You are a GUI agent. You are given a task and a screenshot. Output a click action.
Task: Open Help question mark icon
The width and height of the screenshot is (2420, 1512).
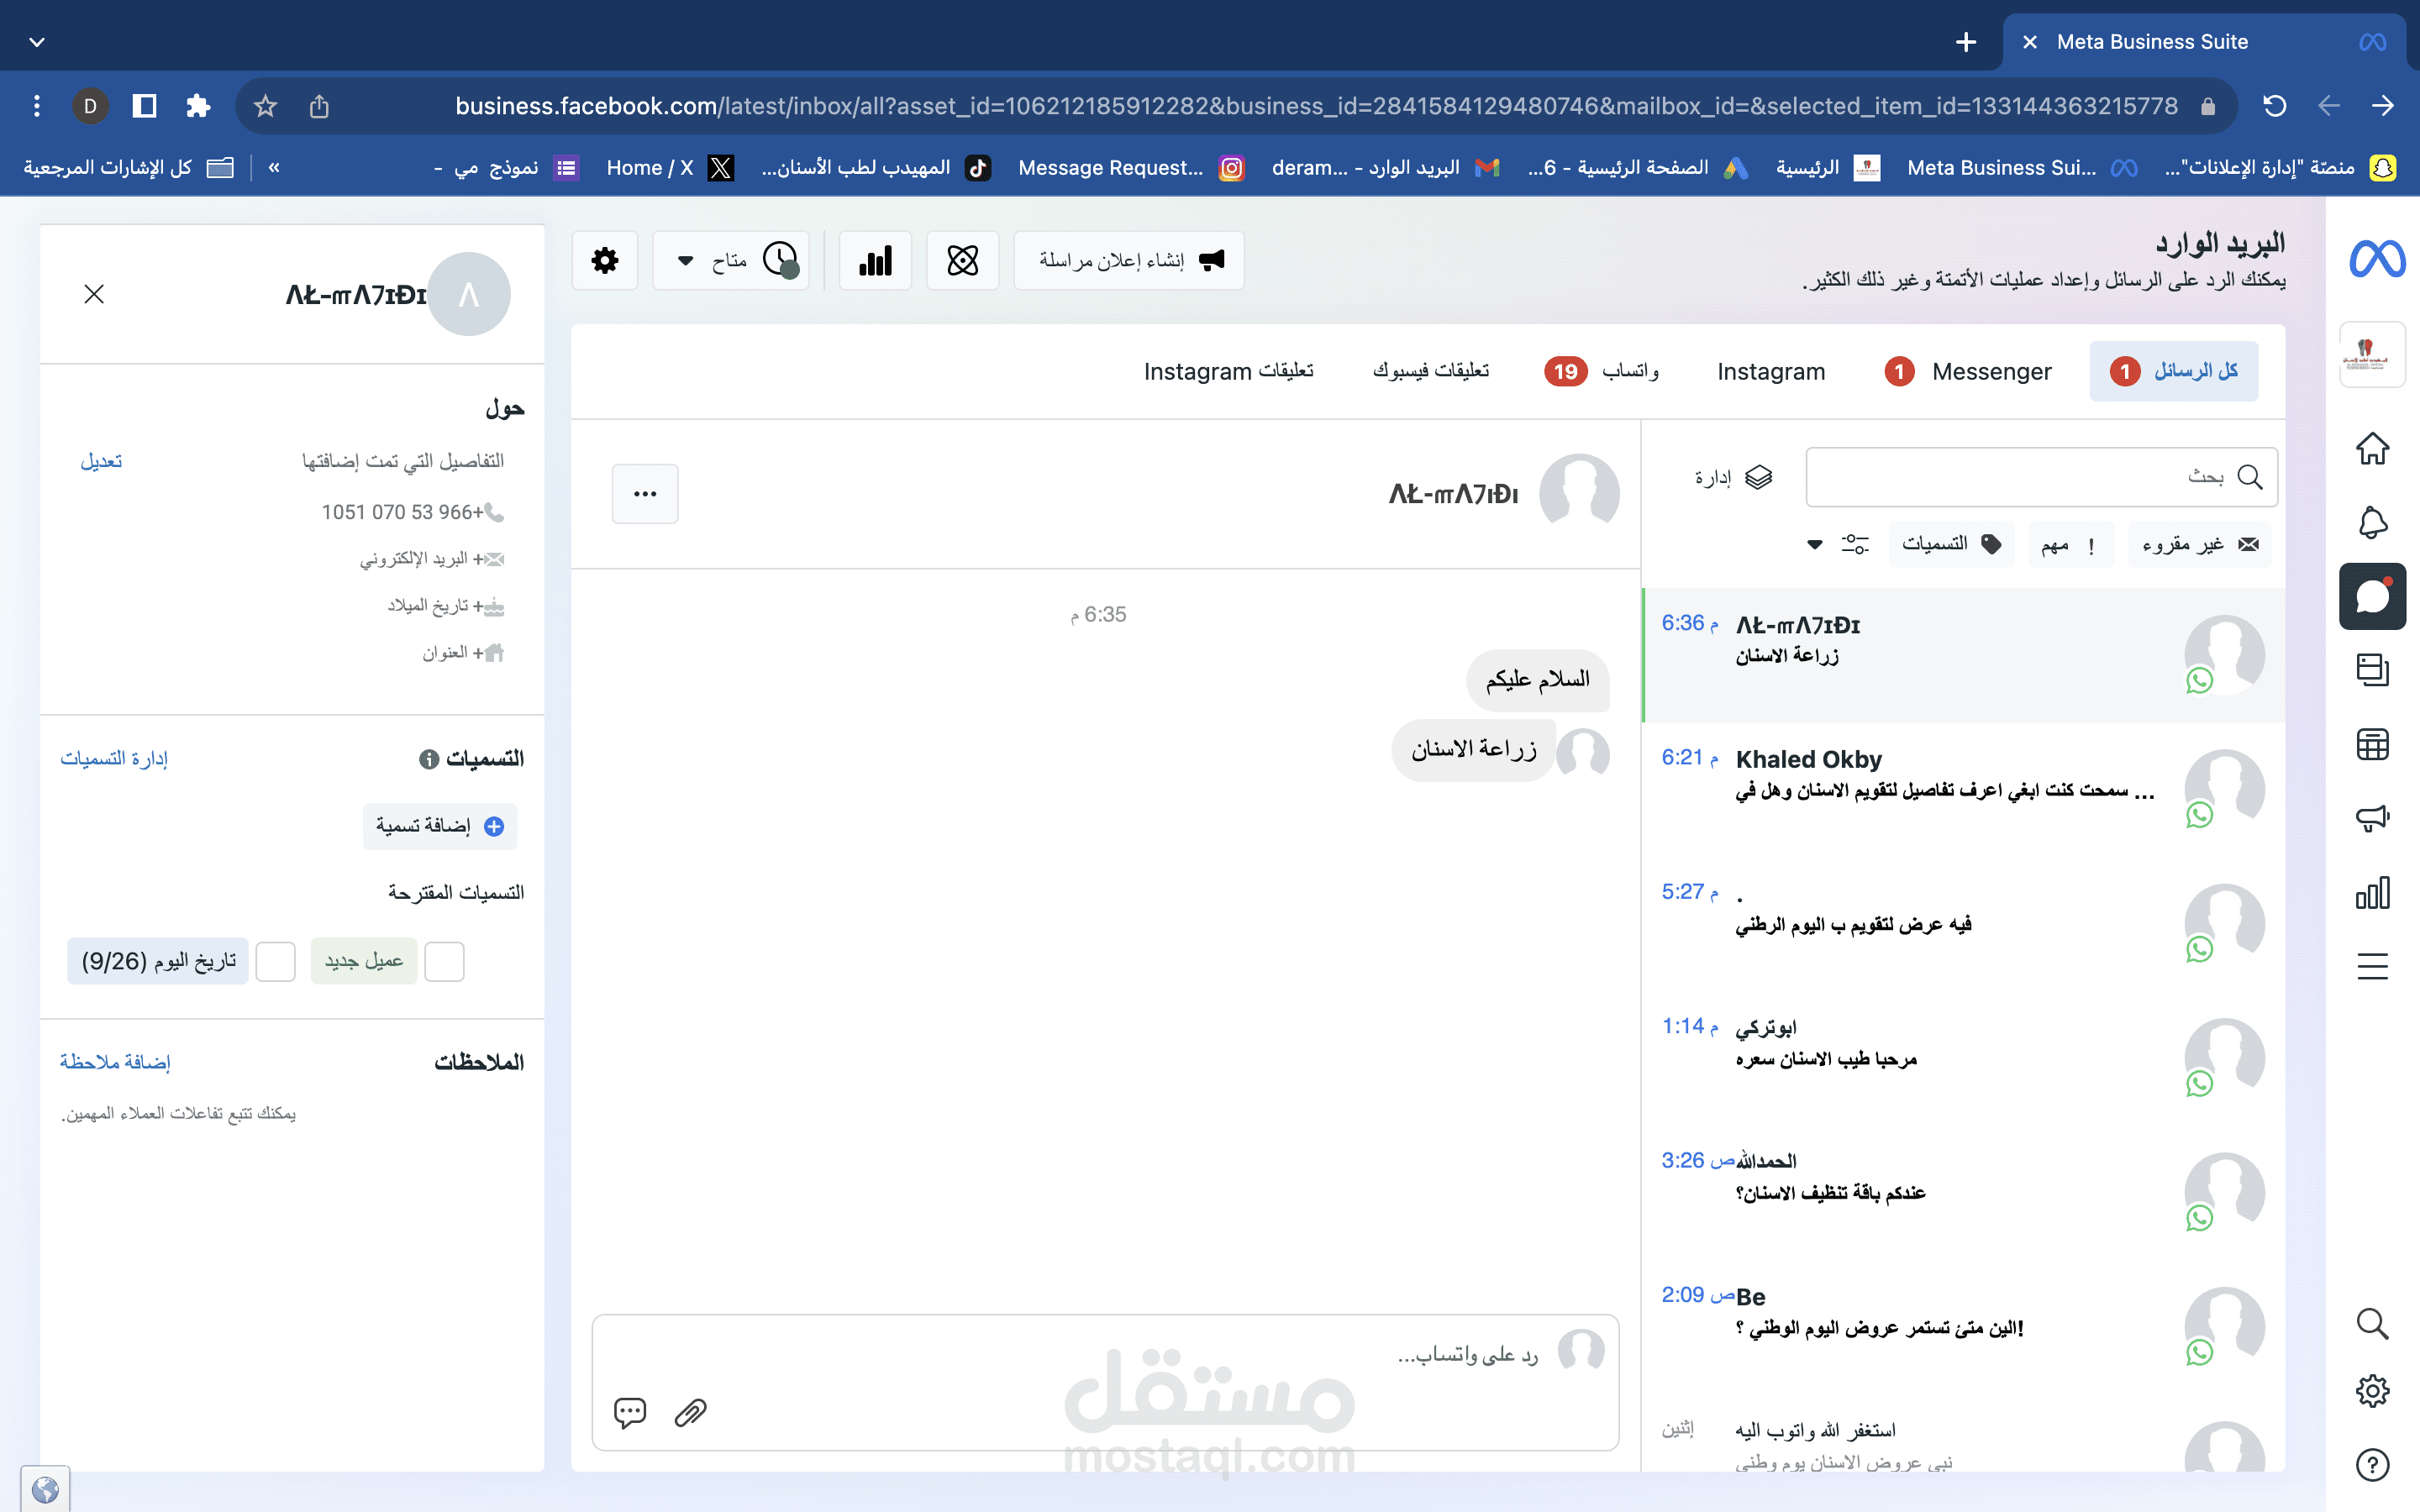pos(2372,1464)
